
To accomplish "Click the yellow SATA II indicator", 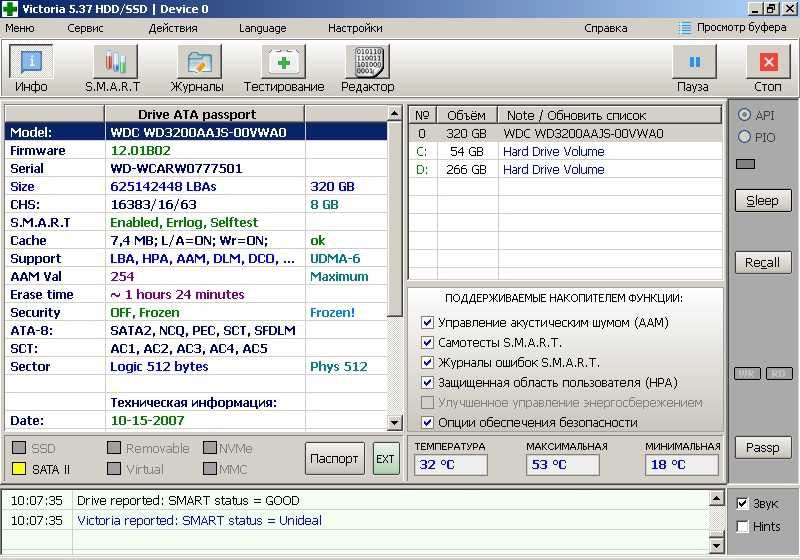I will (x=19, y=469).
